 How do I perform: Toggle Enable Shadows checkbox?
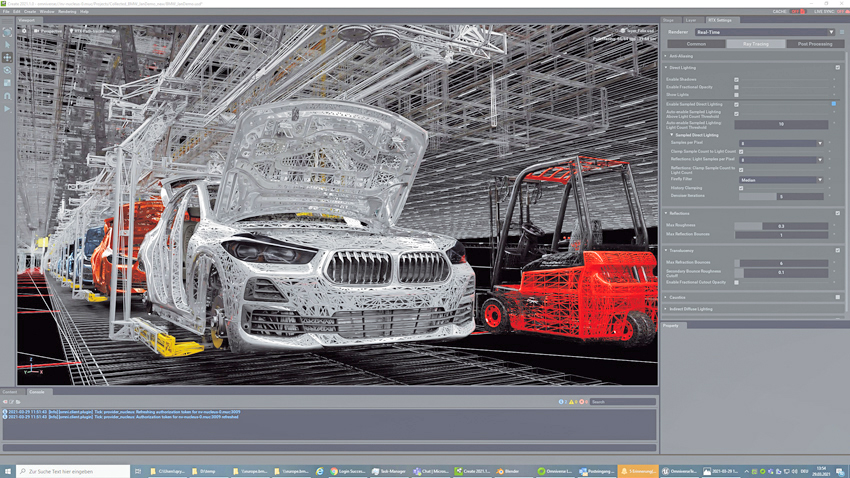click(736, 80)
